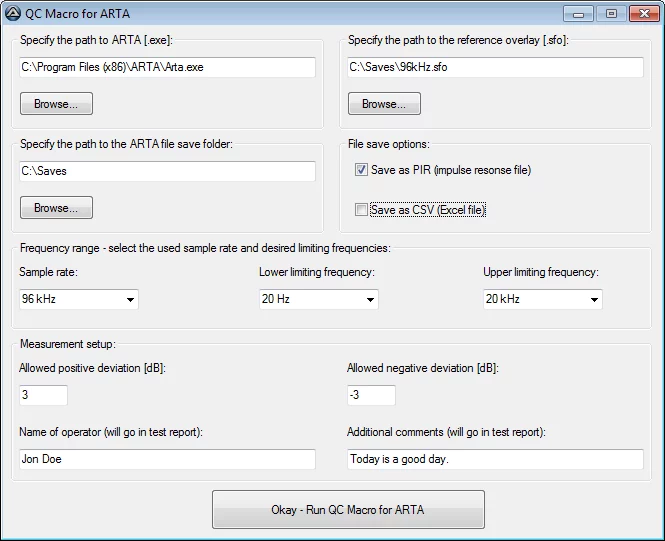Click 'Additional comments (will go in test report):' label

(x=447, y=432)
